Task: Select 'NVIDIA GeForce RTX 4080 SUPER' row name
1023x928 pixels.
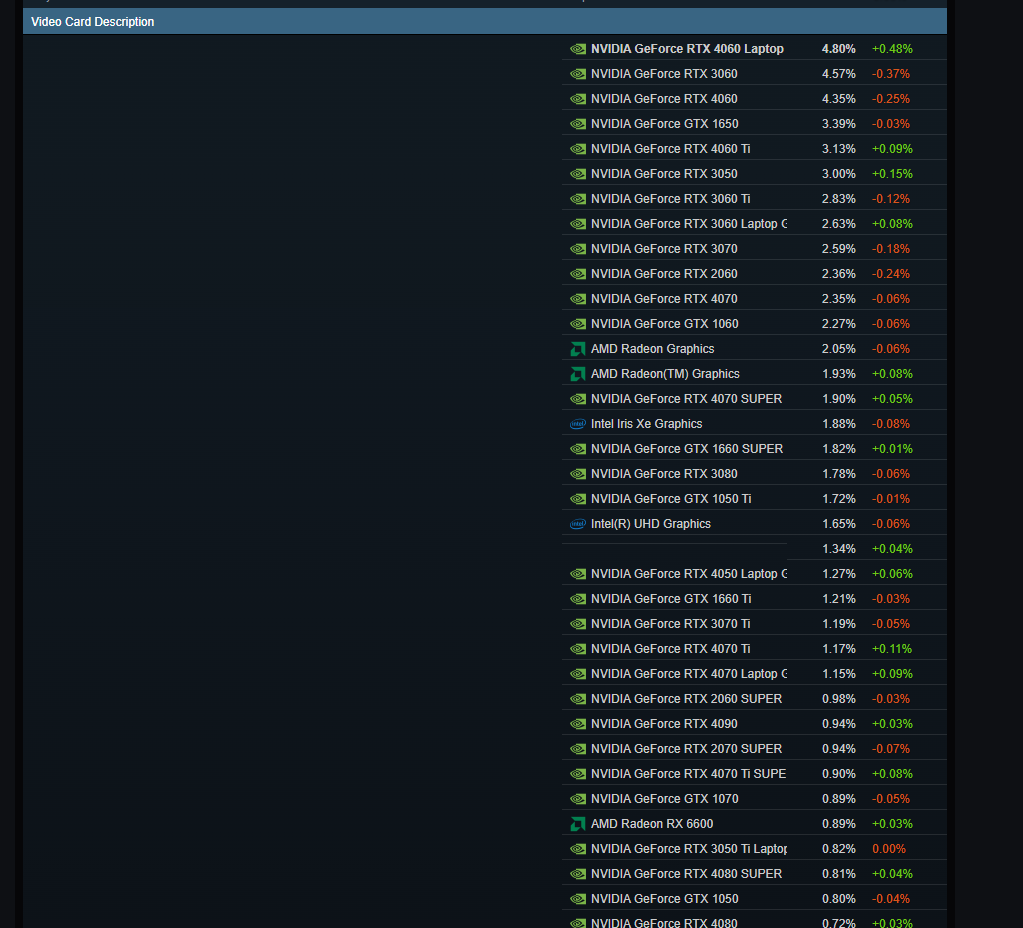Action: coord(686,874)
